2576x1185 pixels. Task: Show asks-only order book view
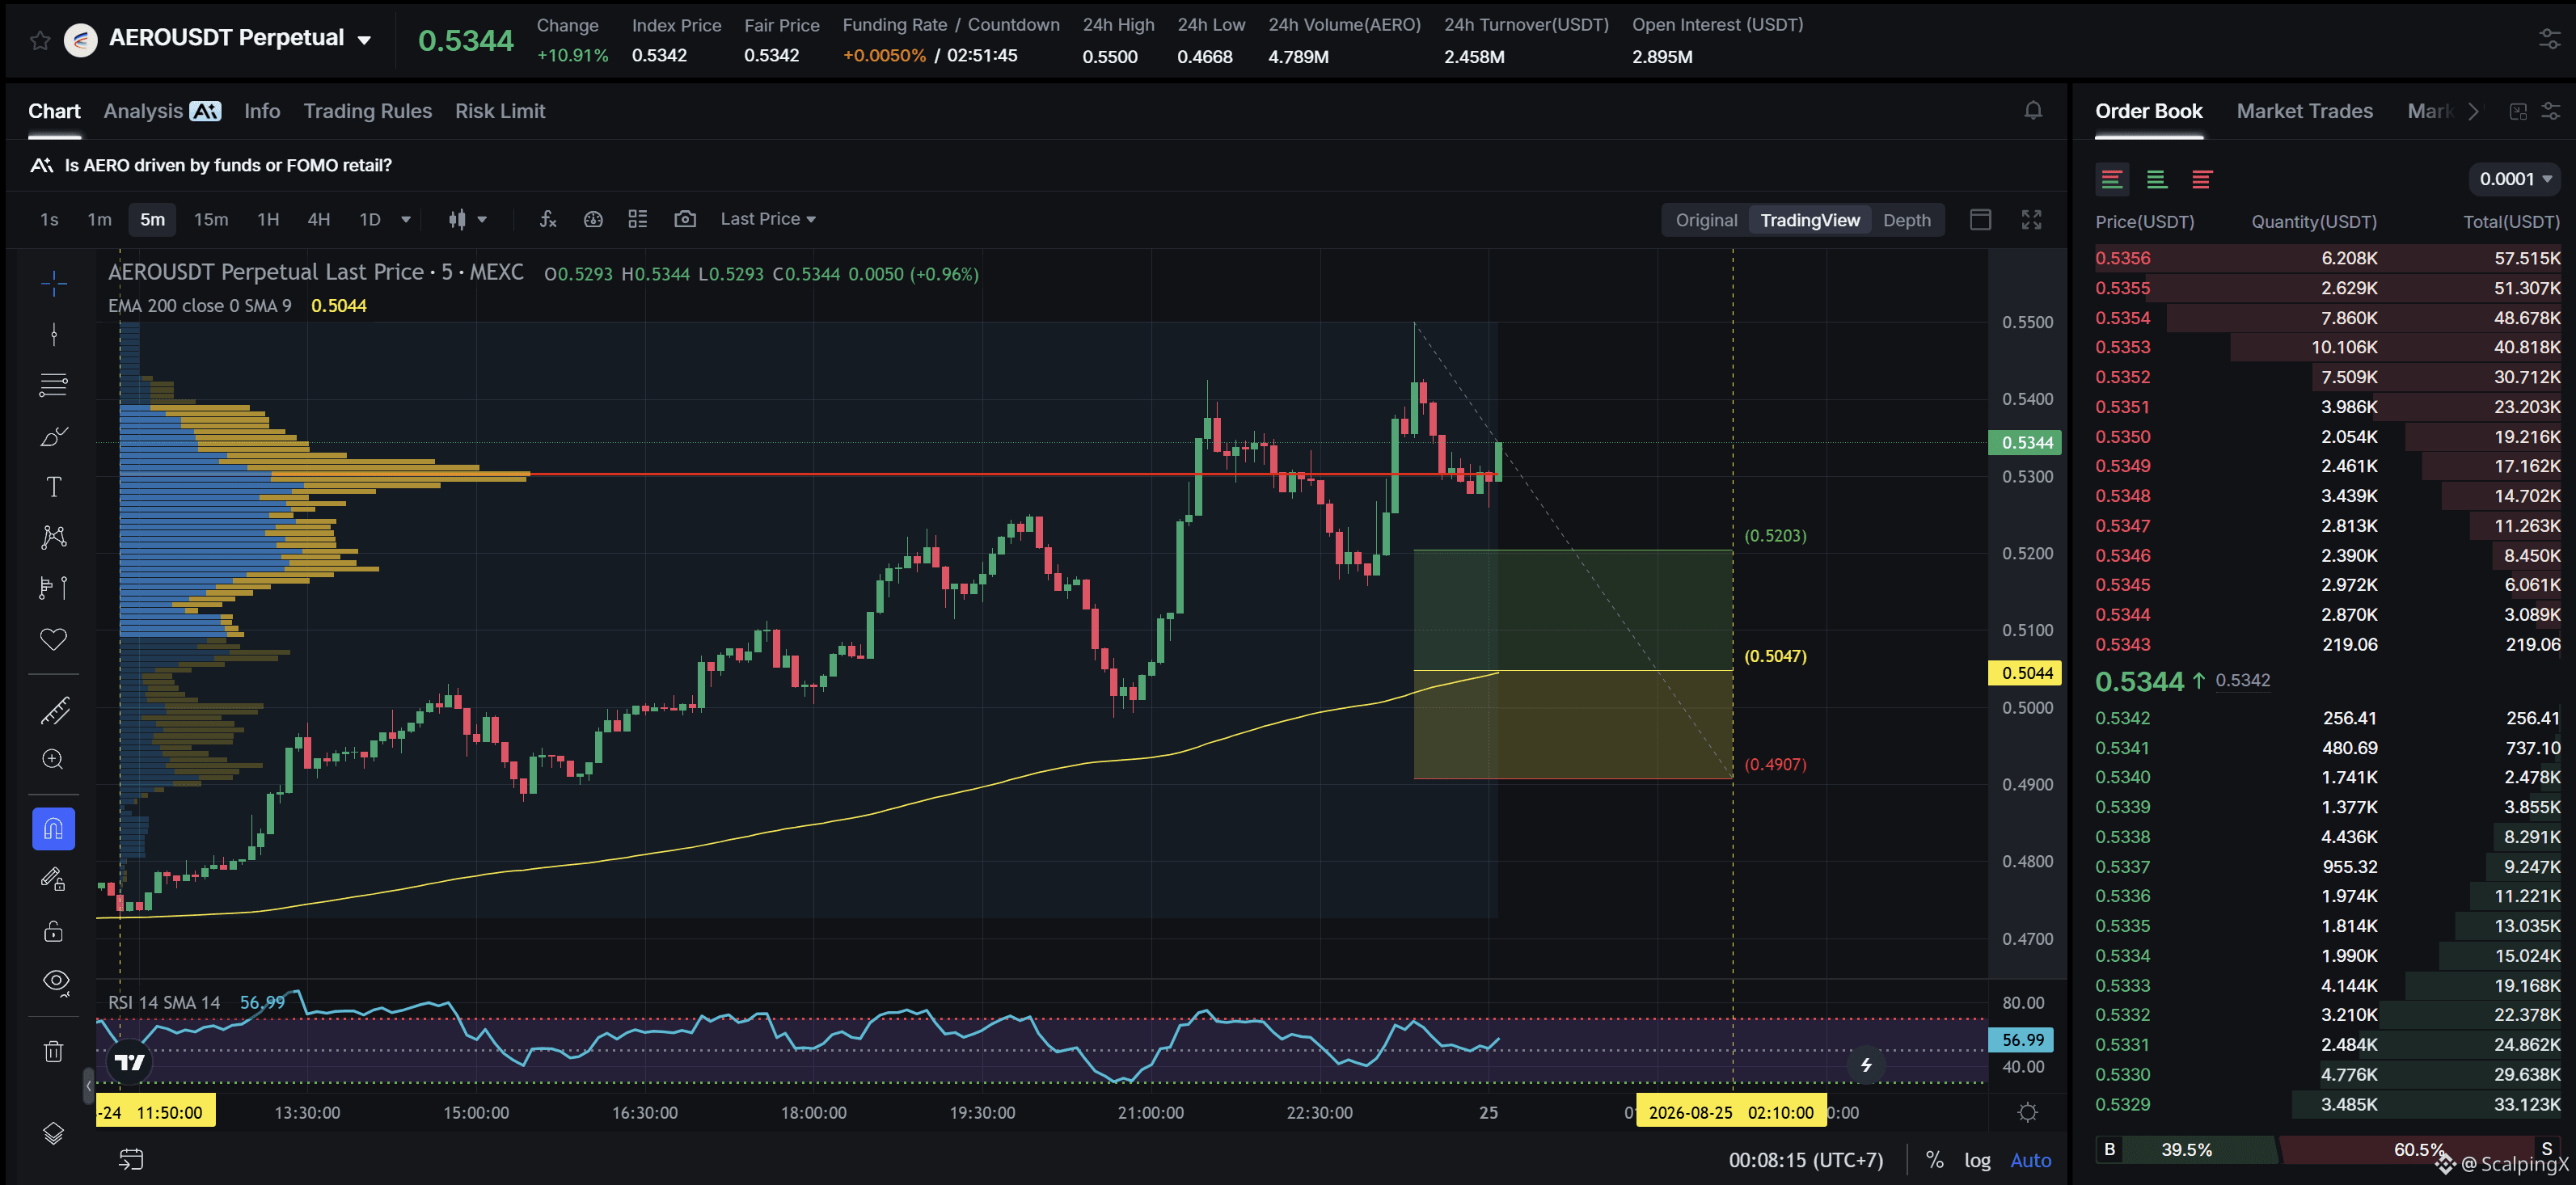pyautogui.click(x=2202, y=180)
